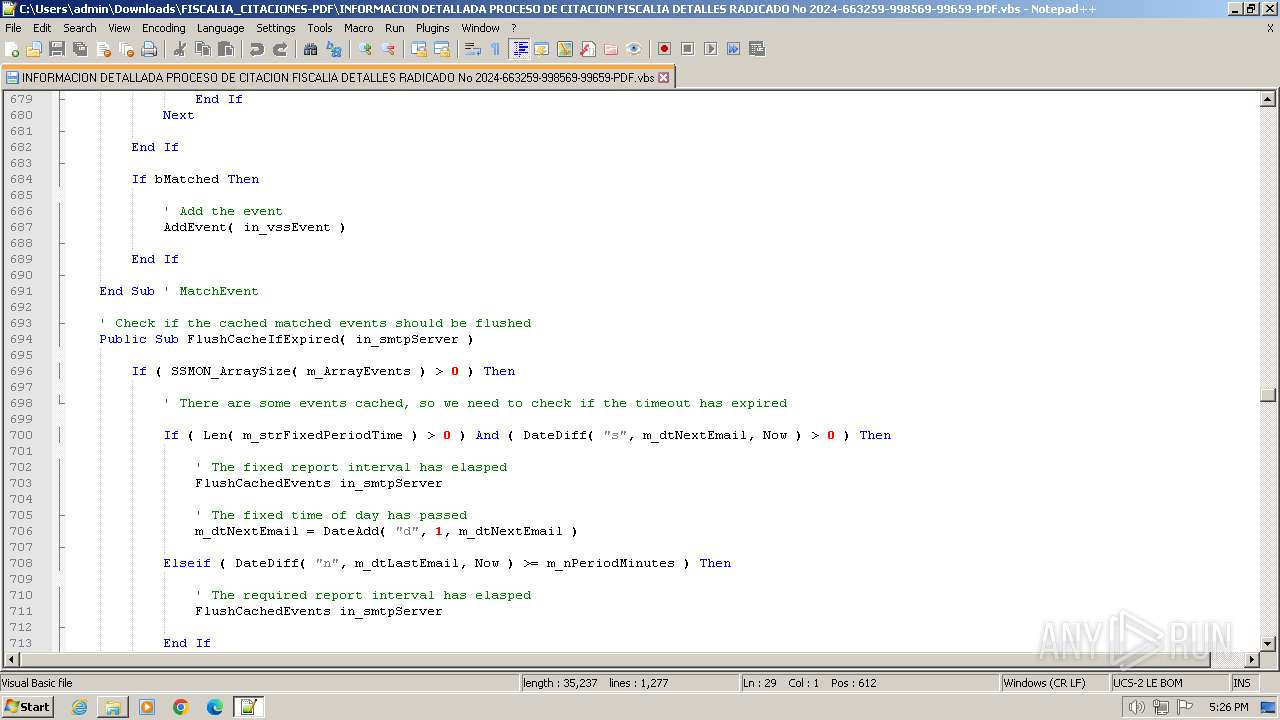Click the vertical scrollbar down arrow
This screenshot has width=1280, height=720.
pyautogui.click(x=1268, y=644)
